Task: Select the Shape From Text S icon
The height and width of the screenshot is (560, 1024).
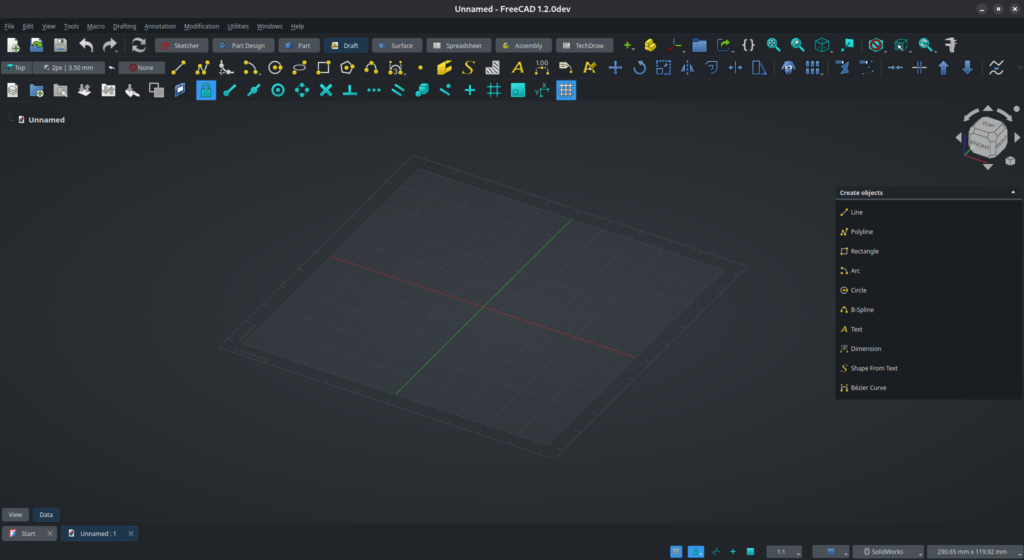Action: pos(468,68)
